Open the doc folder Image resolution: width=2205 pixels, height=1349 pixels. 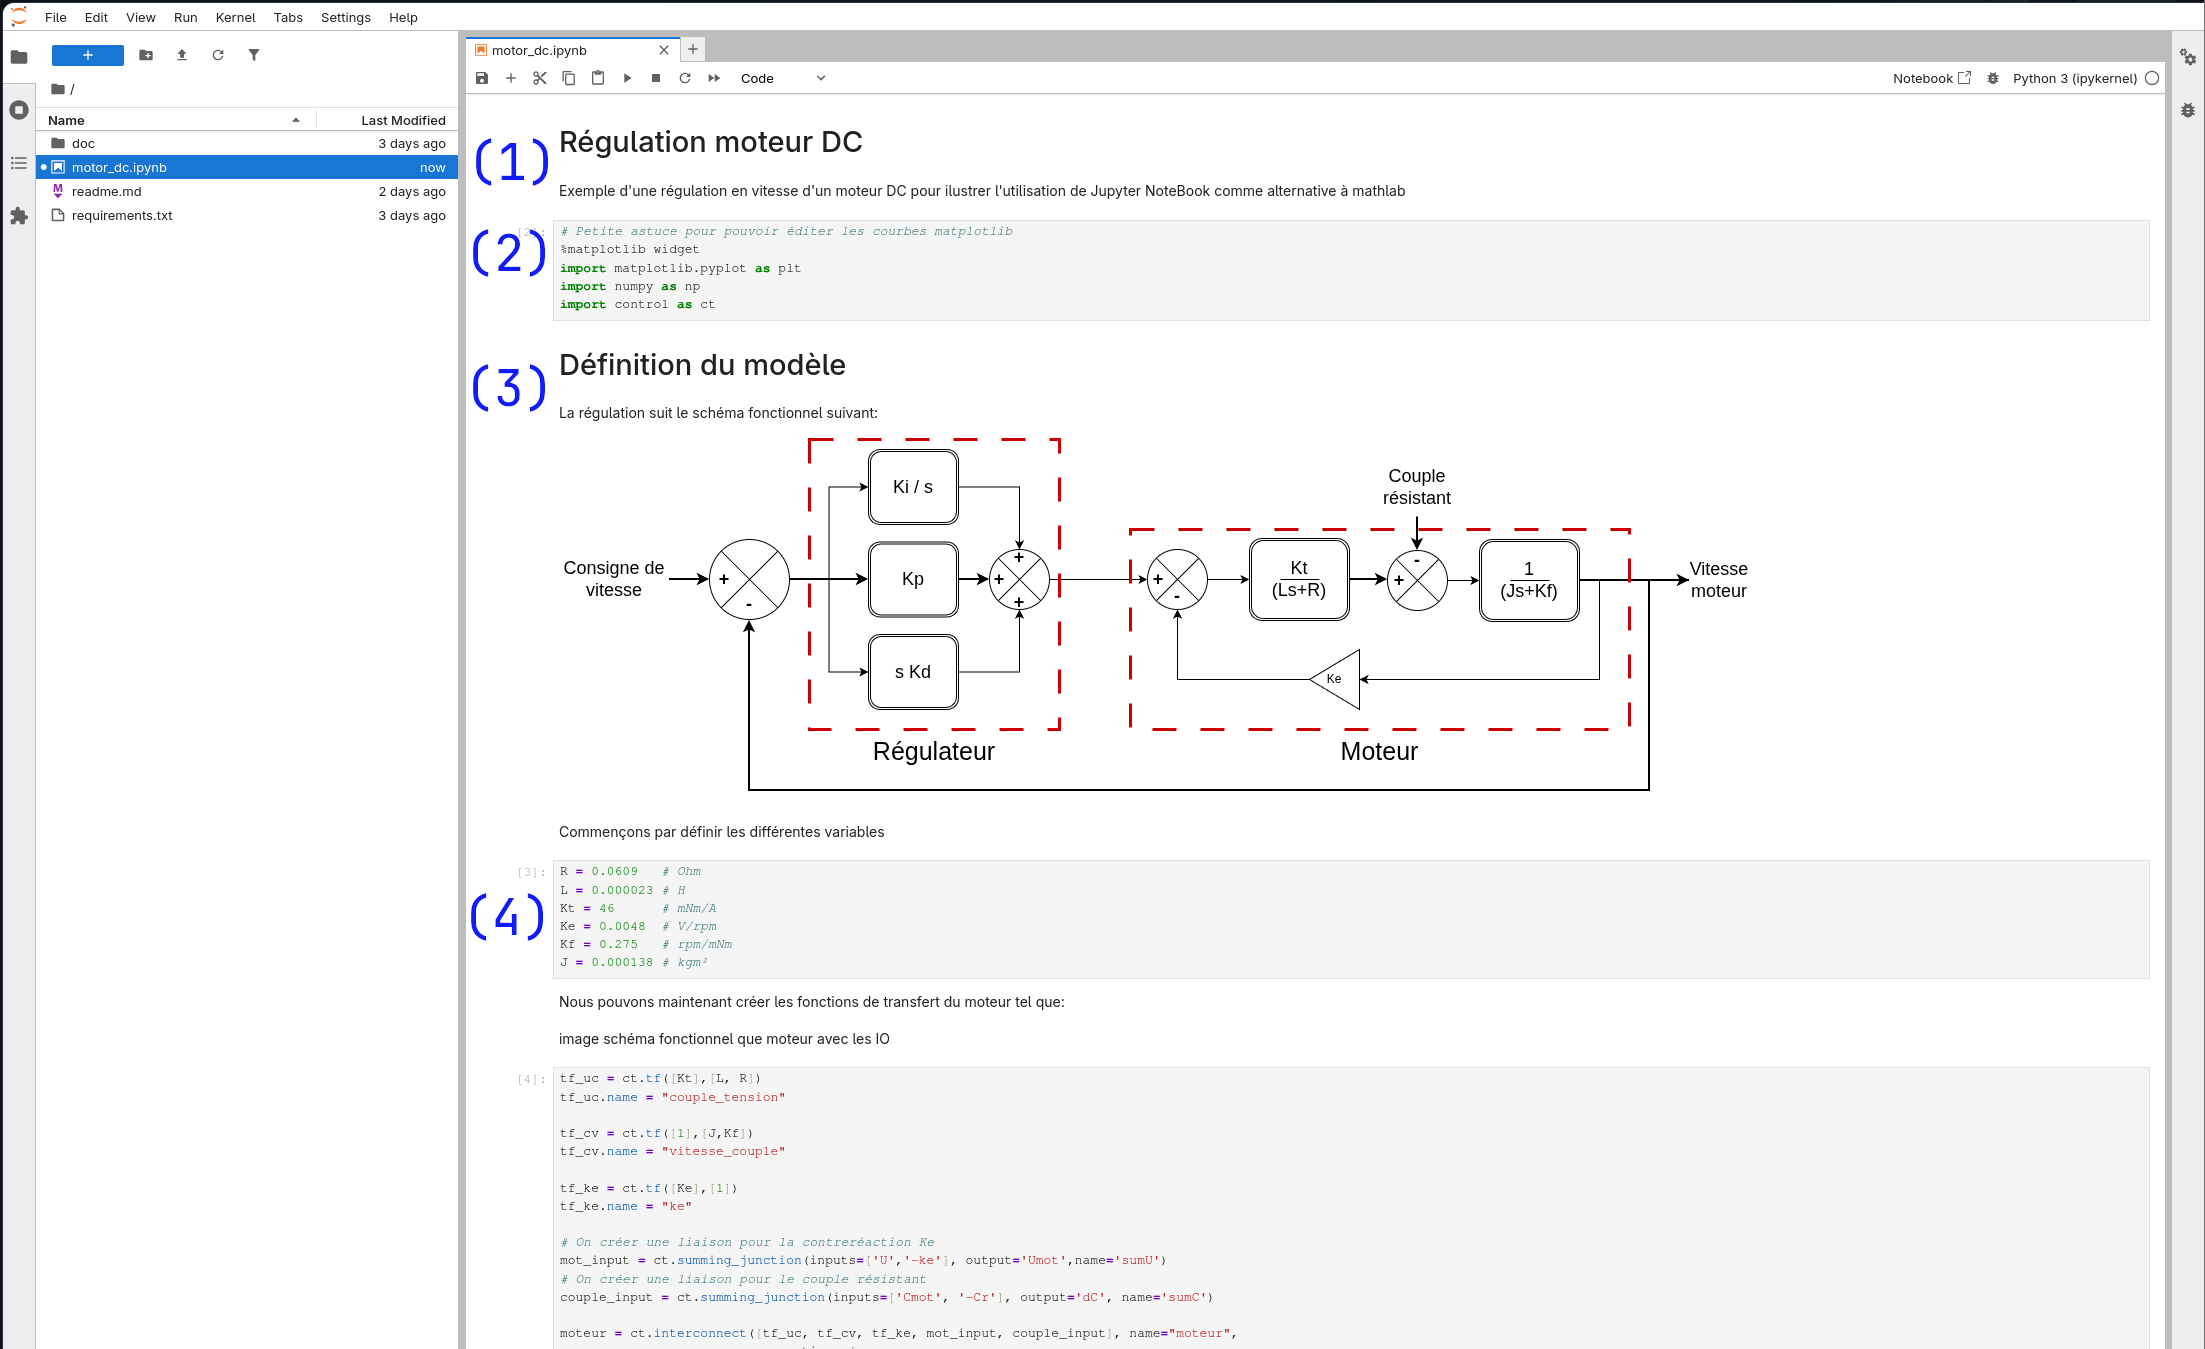(x=247, y=144)
